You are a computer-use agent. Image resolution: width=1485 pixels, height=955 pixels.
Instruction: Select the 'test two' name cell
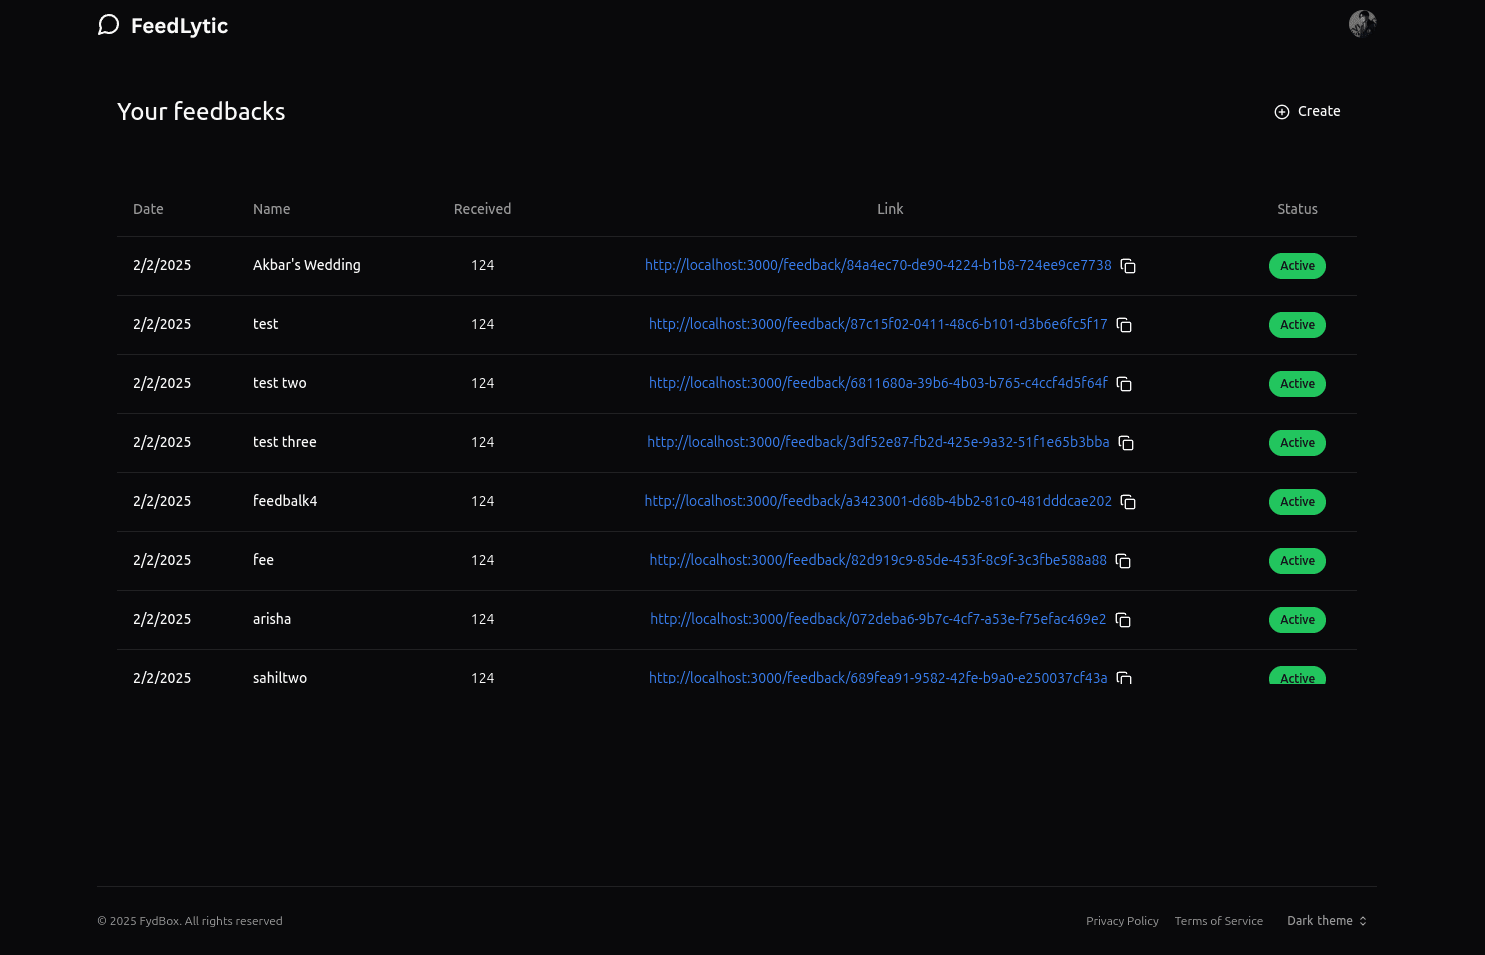(279, 383)
